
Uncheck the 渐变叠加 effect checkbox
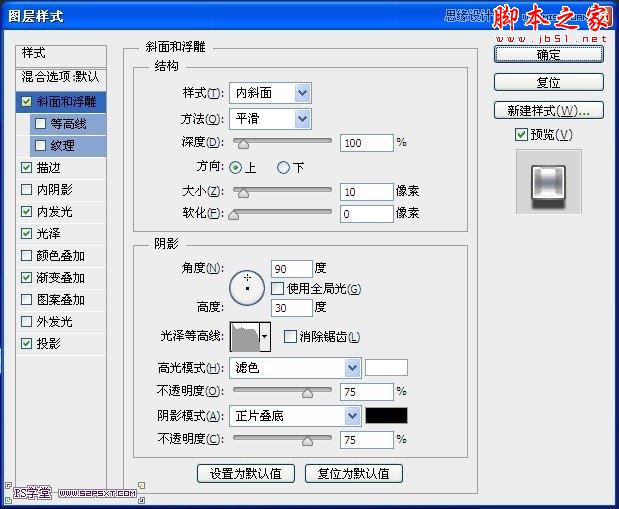click(26, 278)
